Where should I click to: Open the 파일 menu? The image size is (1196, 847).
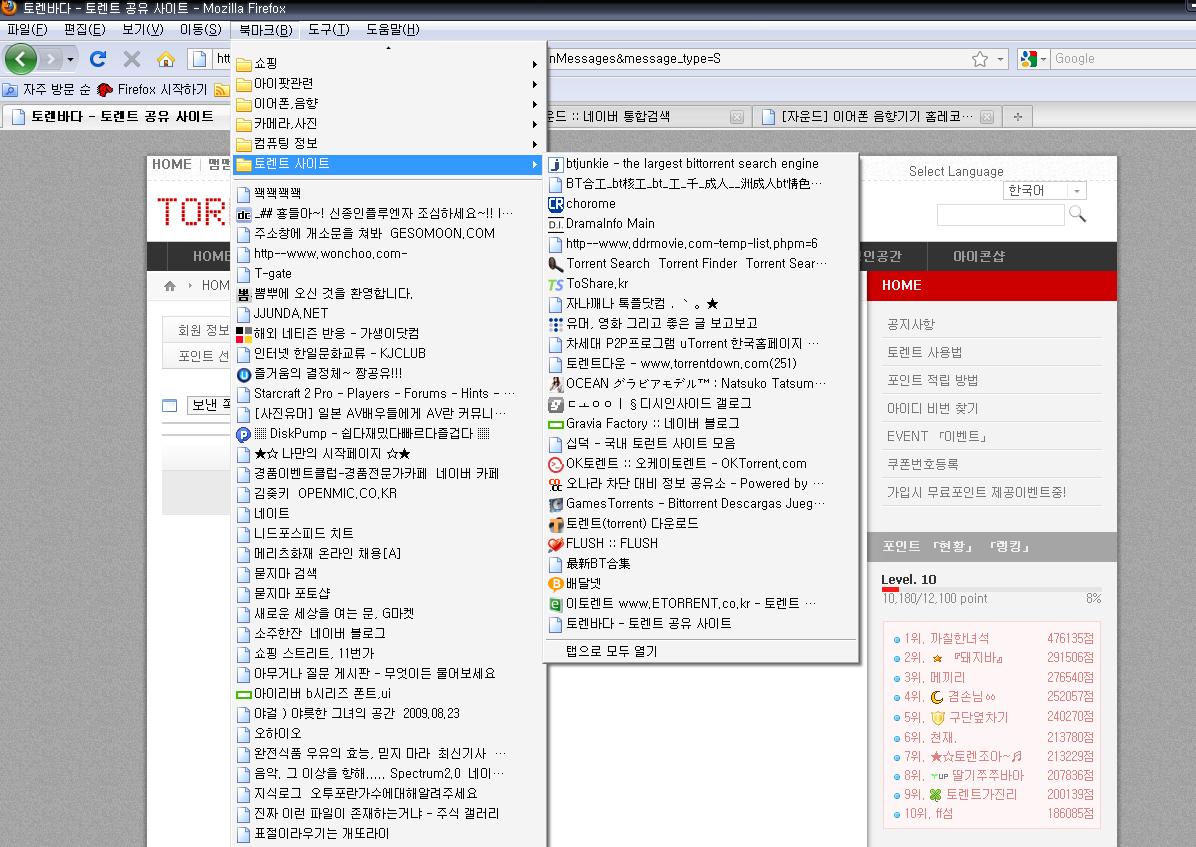[x=27, y=30]
